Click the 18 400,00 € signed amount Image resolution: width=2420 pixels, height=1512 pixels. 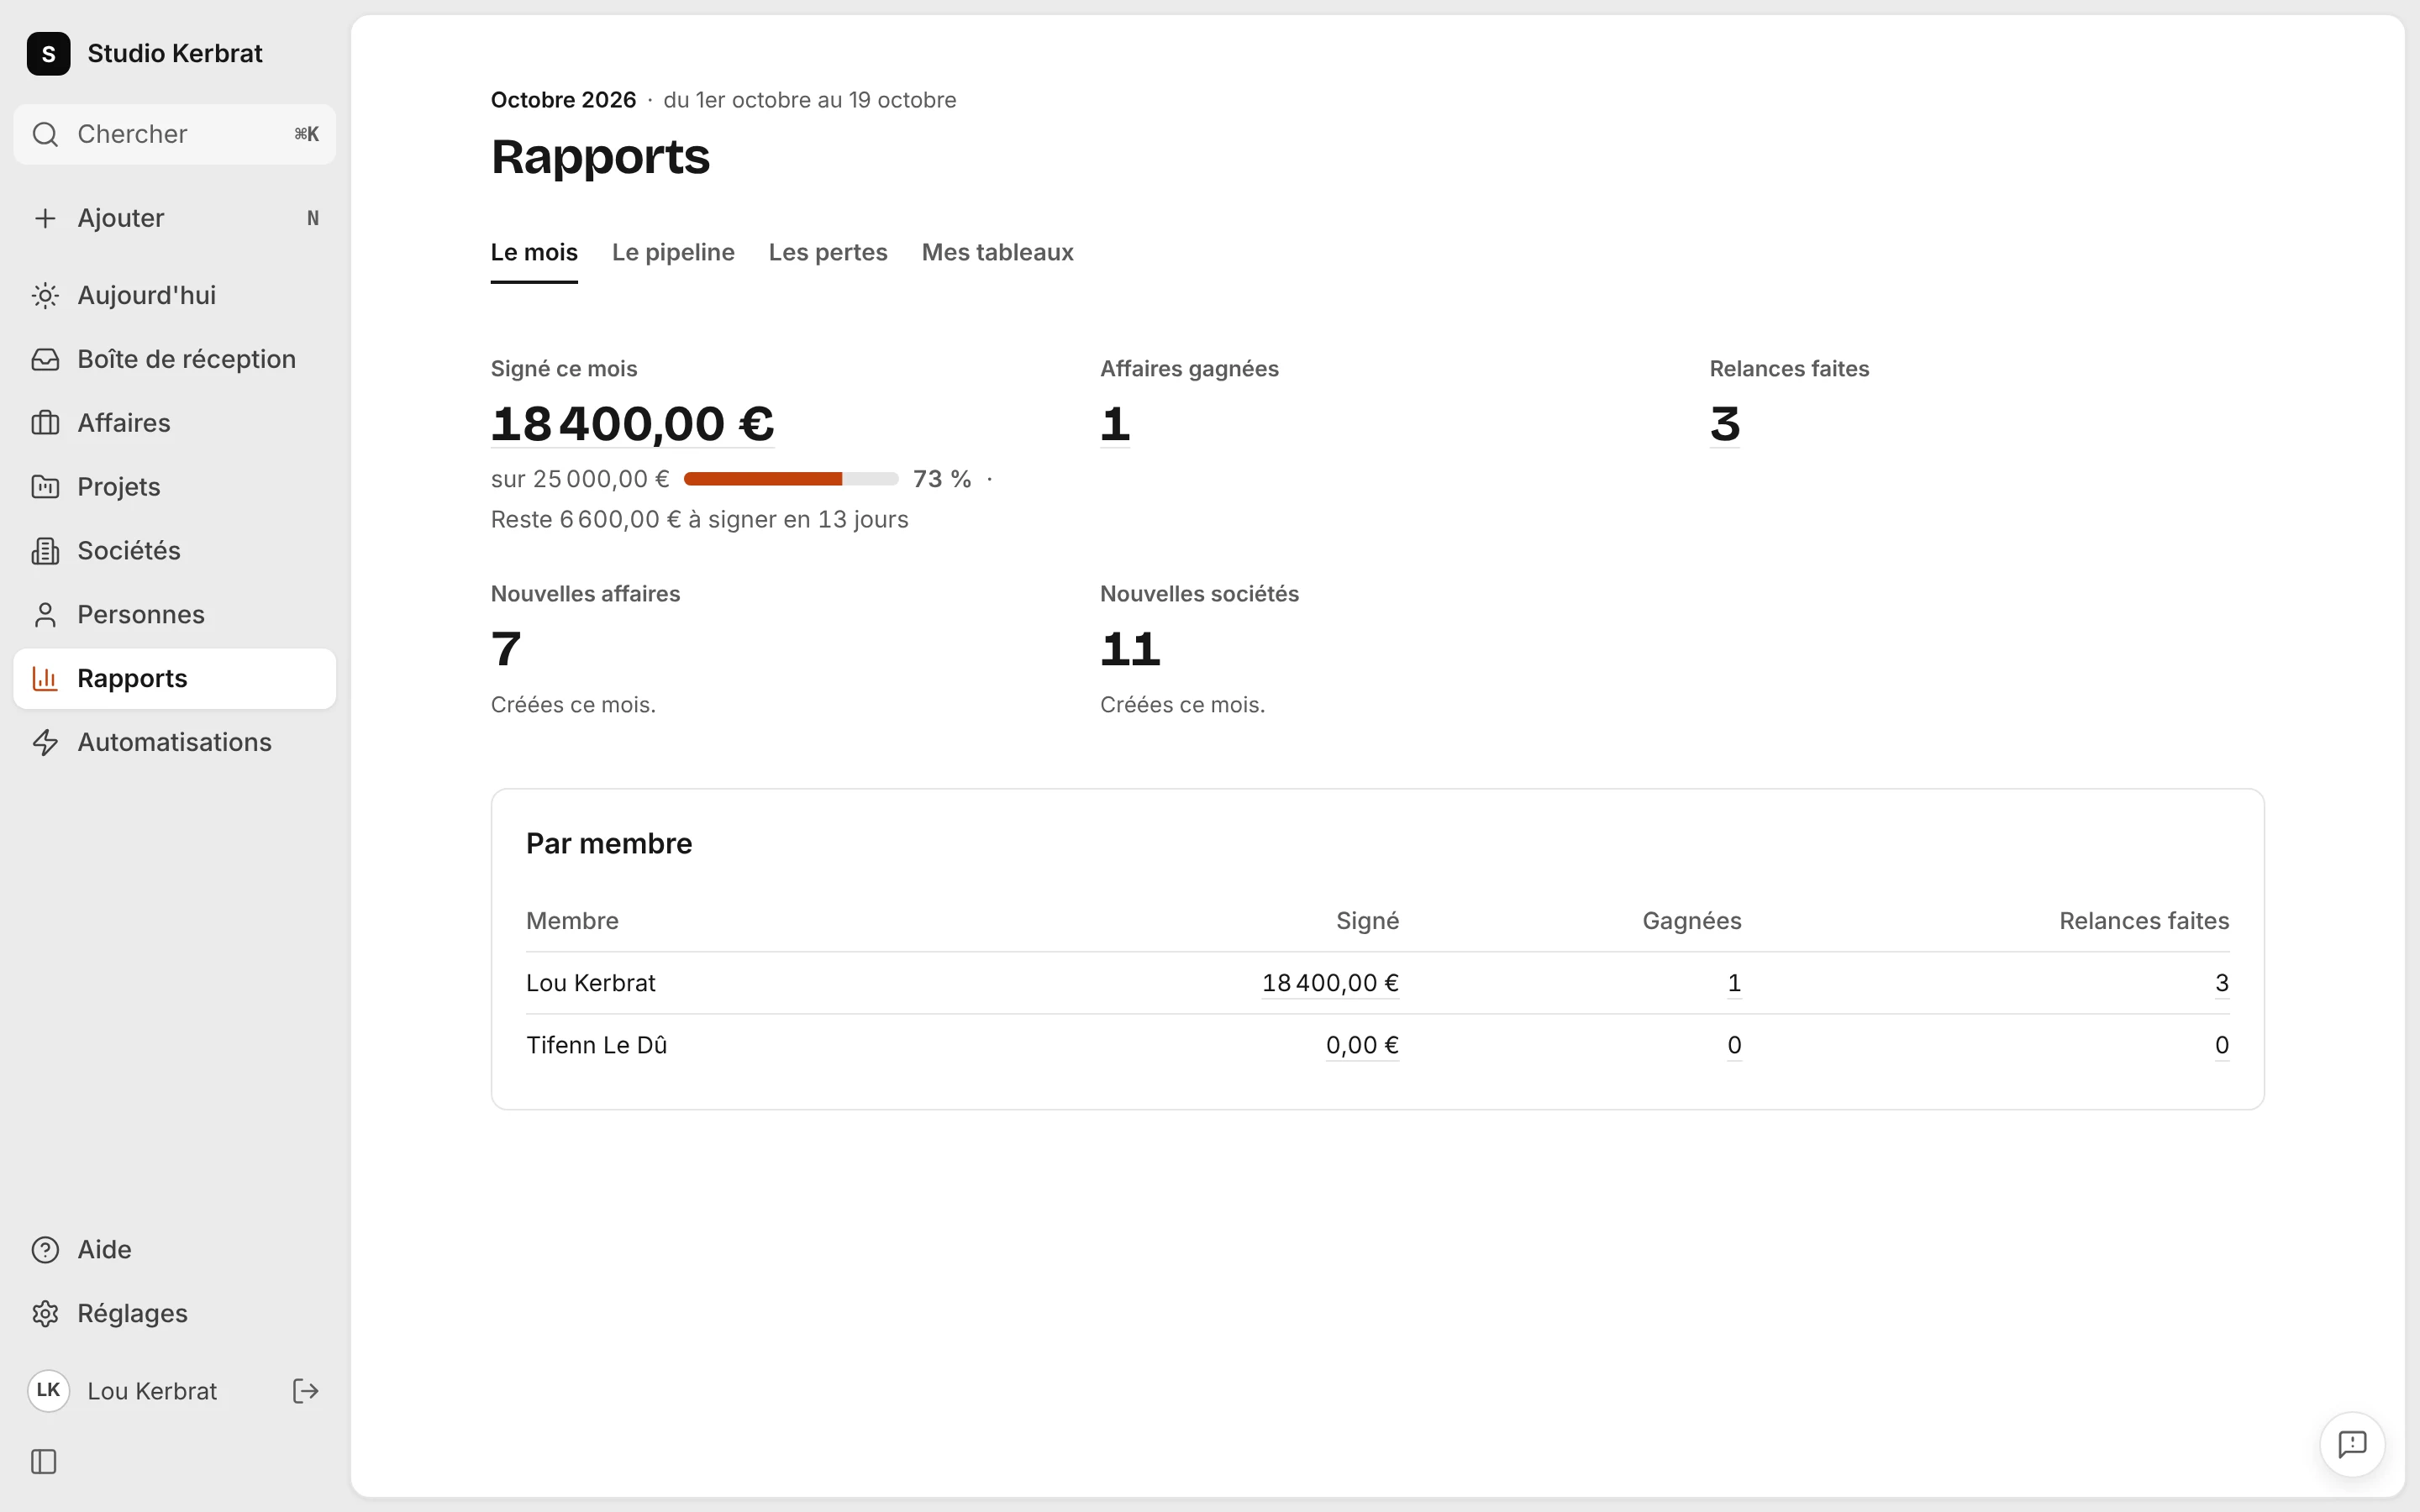(x=632, y=424)
